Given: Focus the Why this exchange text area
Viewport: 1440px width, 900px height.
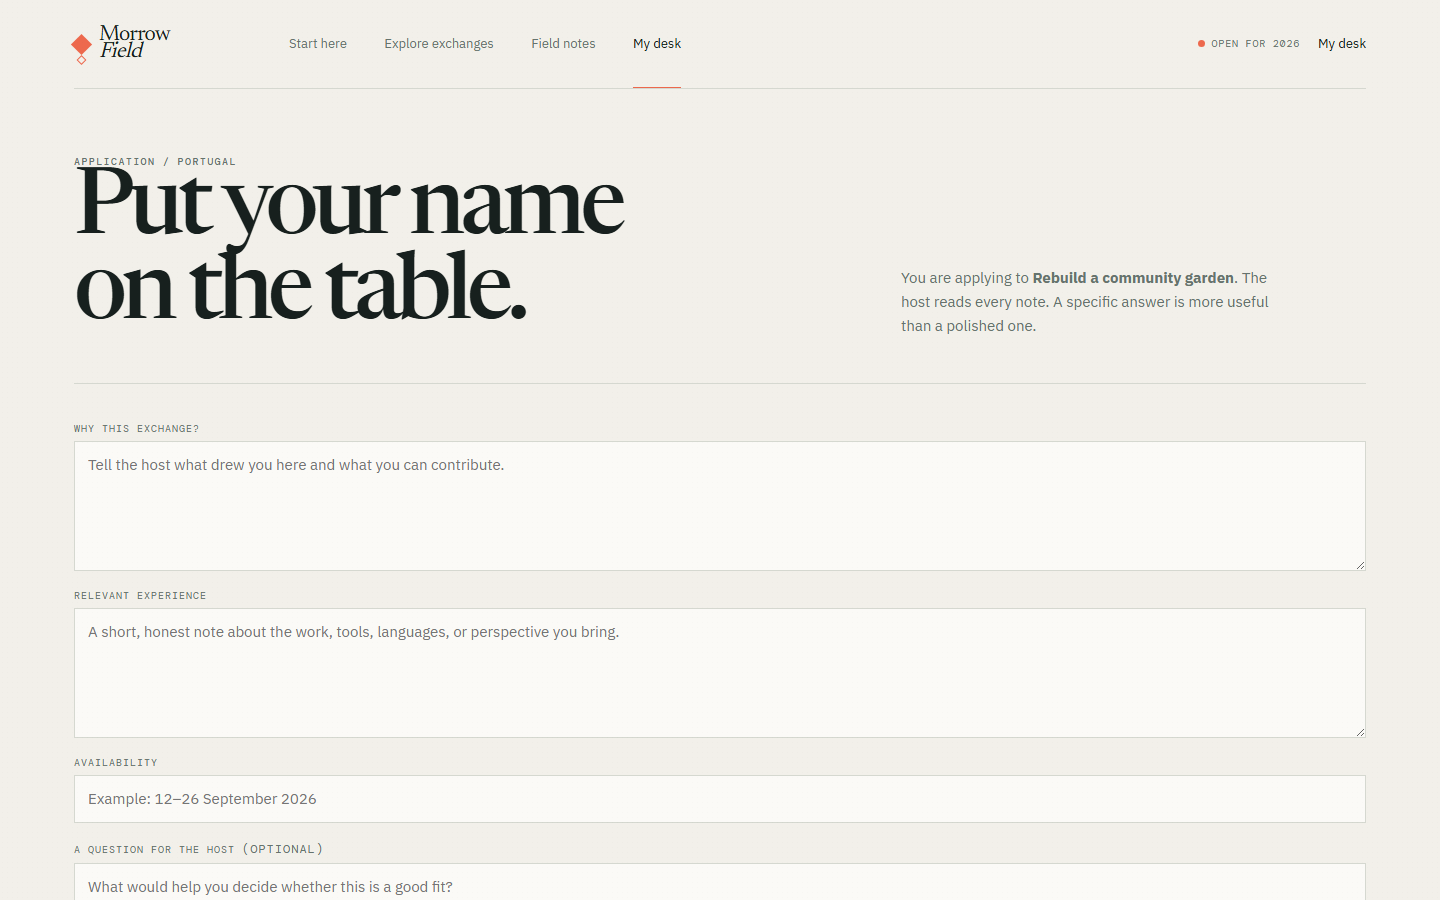Looking at the screenshot, I should pos(720,506).
